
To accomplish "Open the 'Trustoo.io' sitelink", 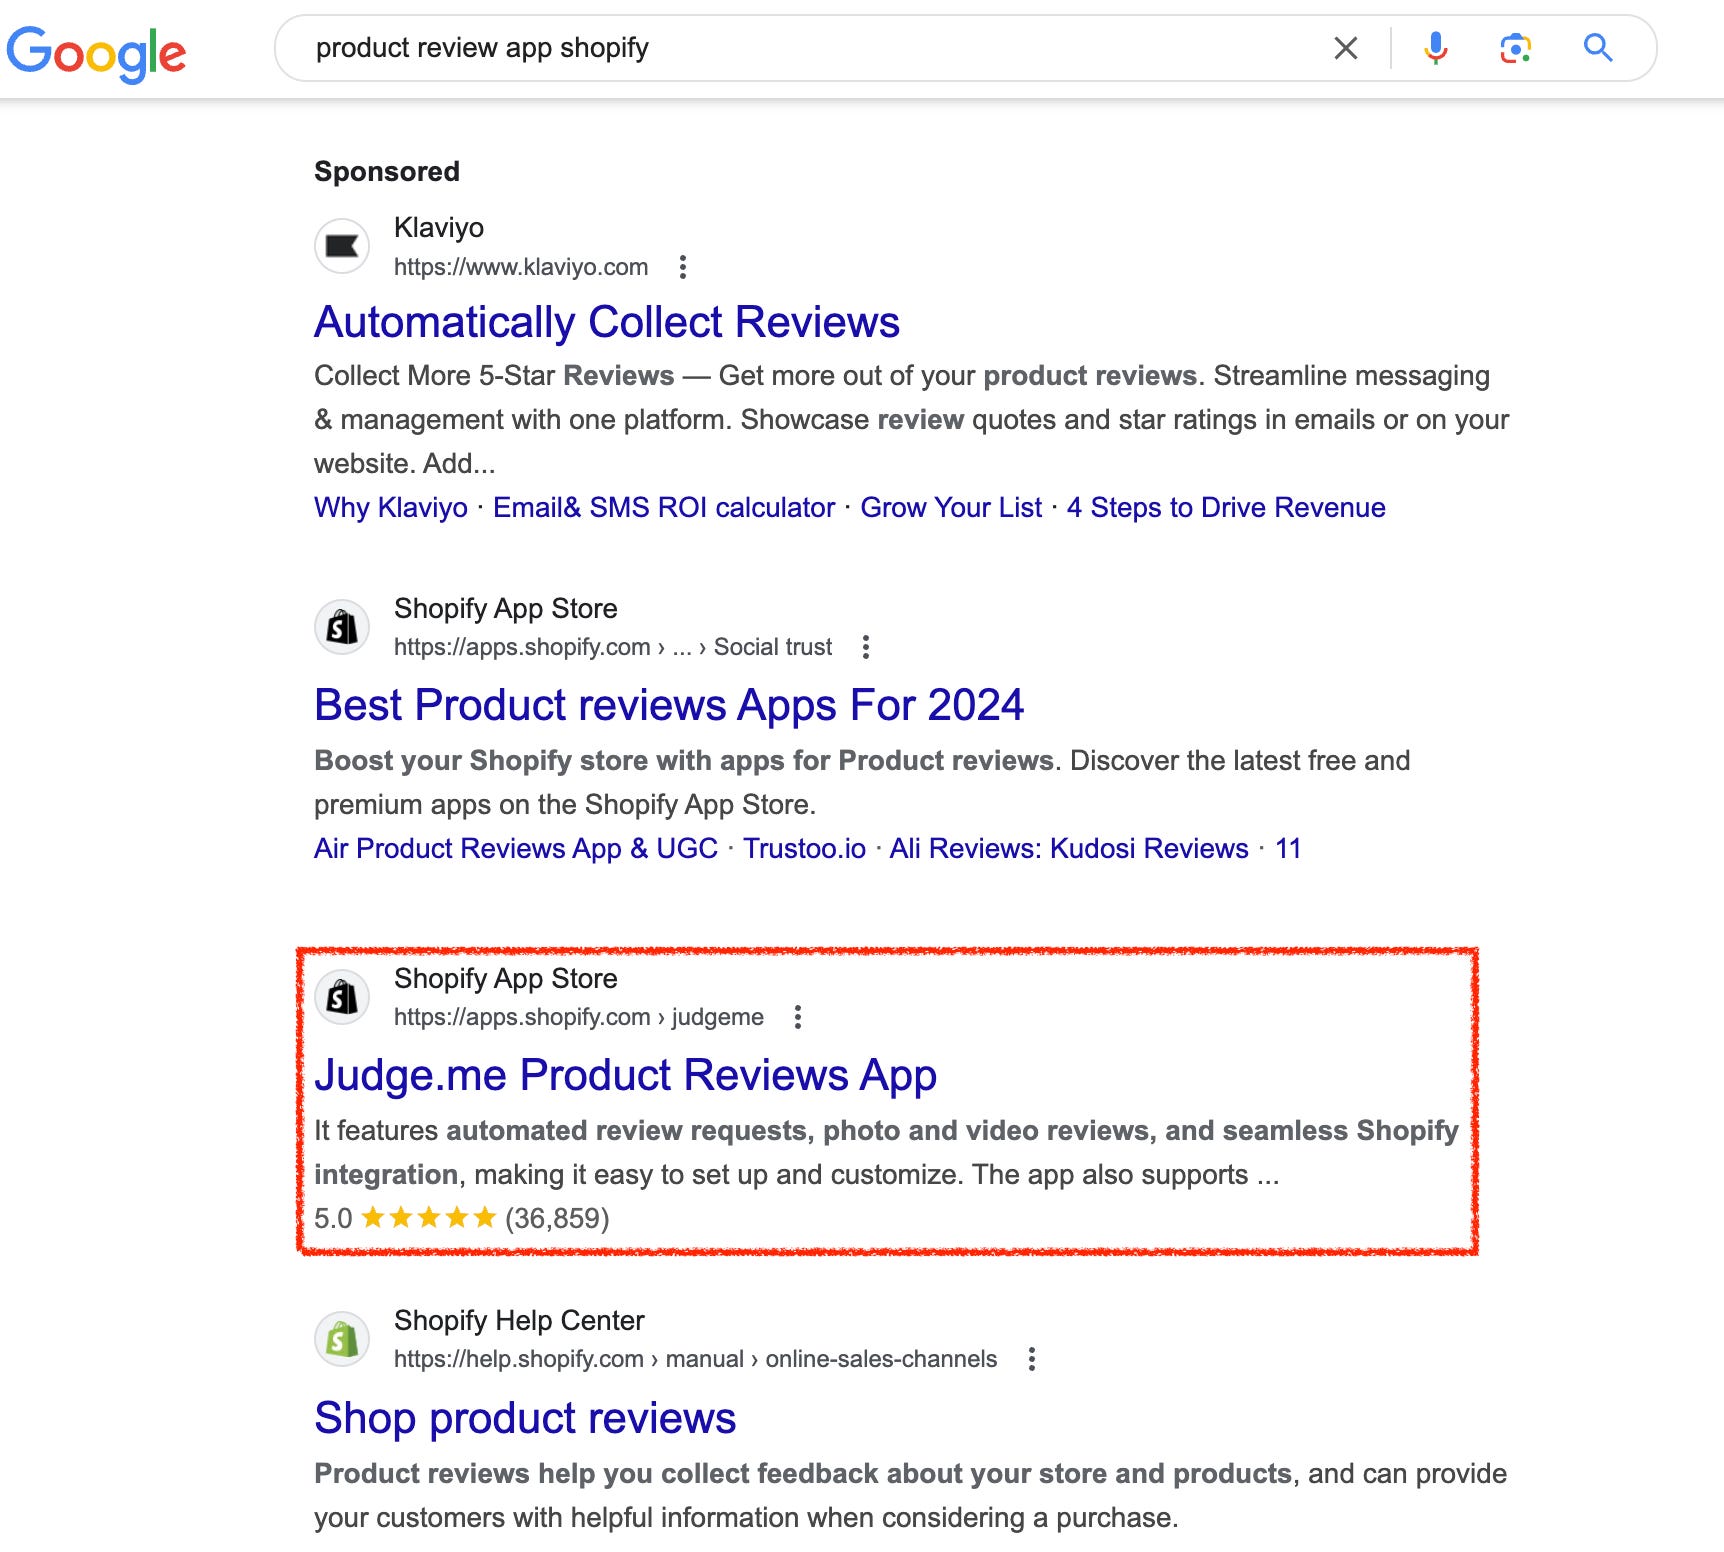I will (804, 849).
